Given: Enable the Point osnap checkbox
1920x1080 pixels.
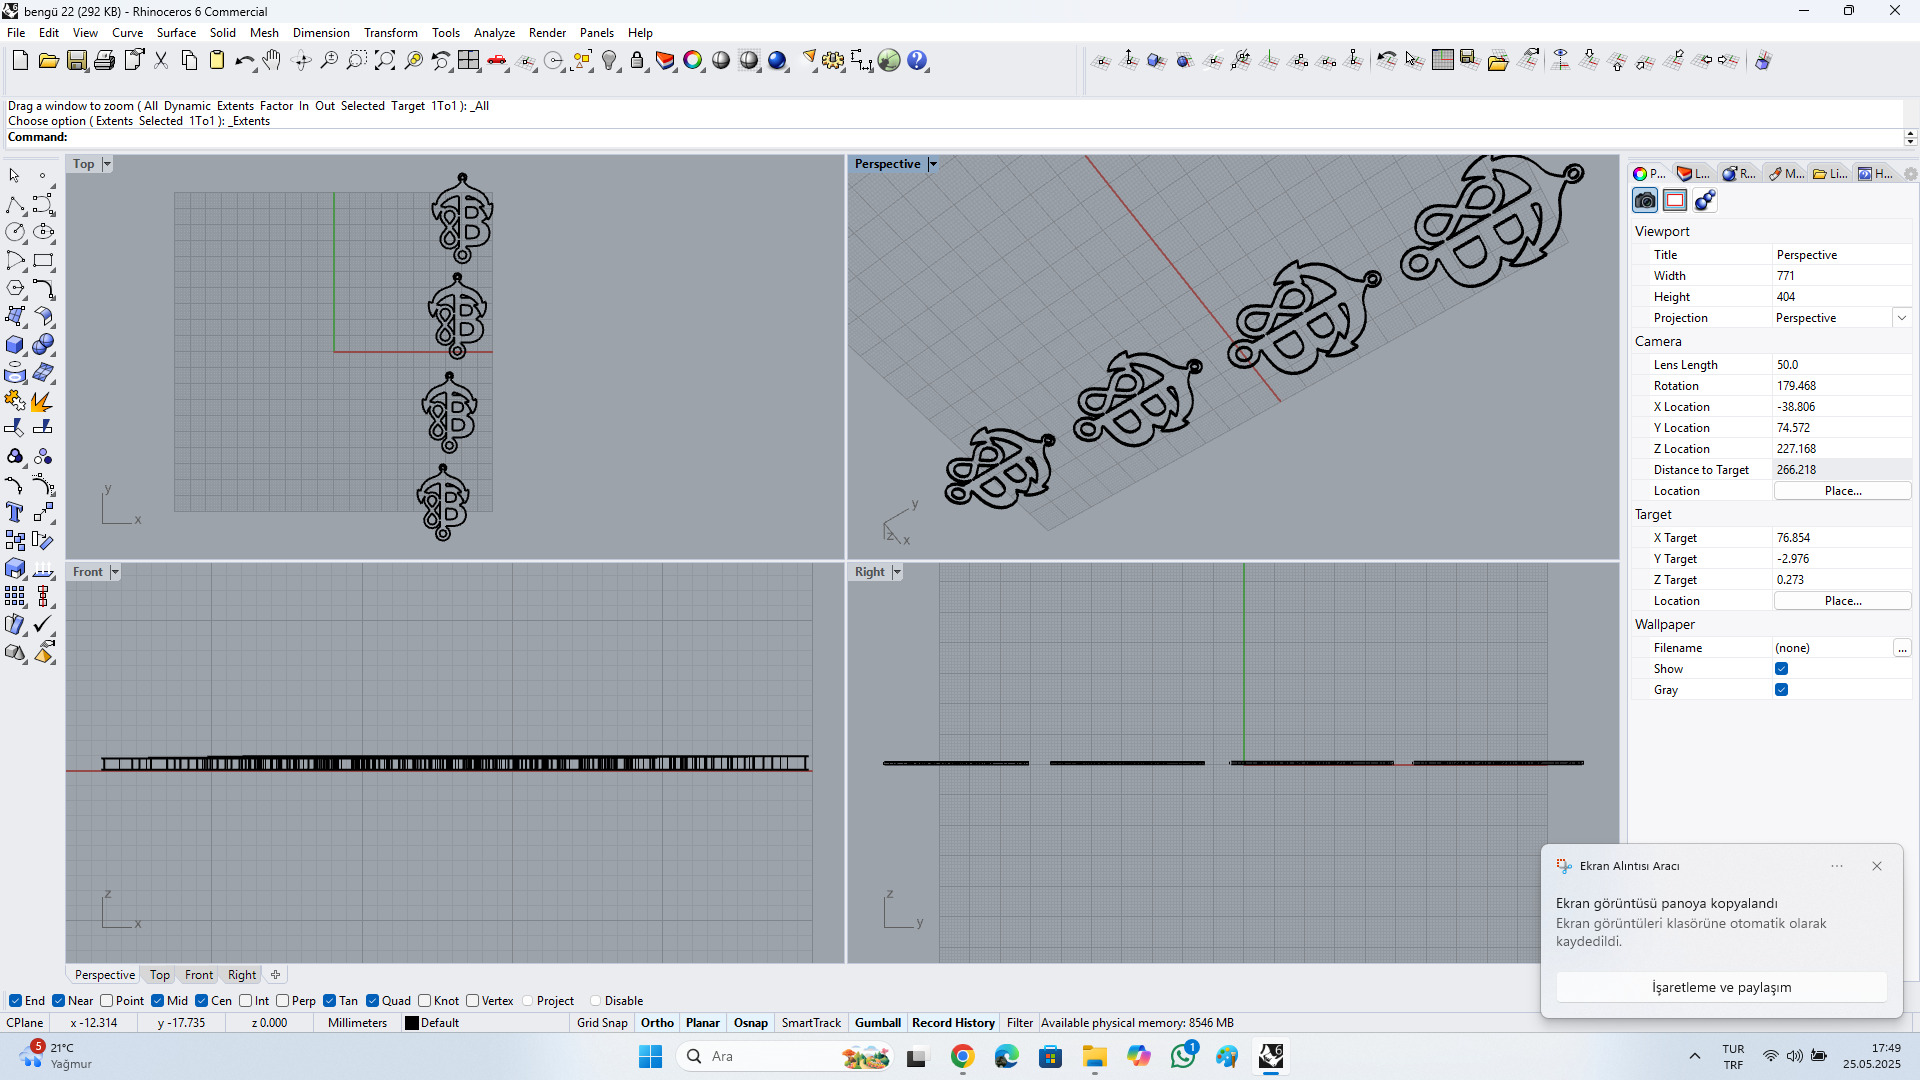Looking at the screenshot, I should [107, 1001].
